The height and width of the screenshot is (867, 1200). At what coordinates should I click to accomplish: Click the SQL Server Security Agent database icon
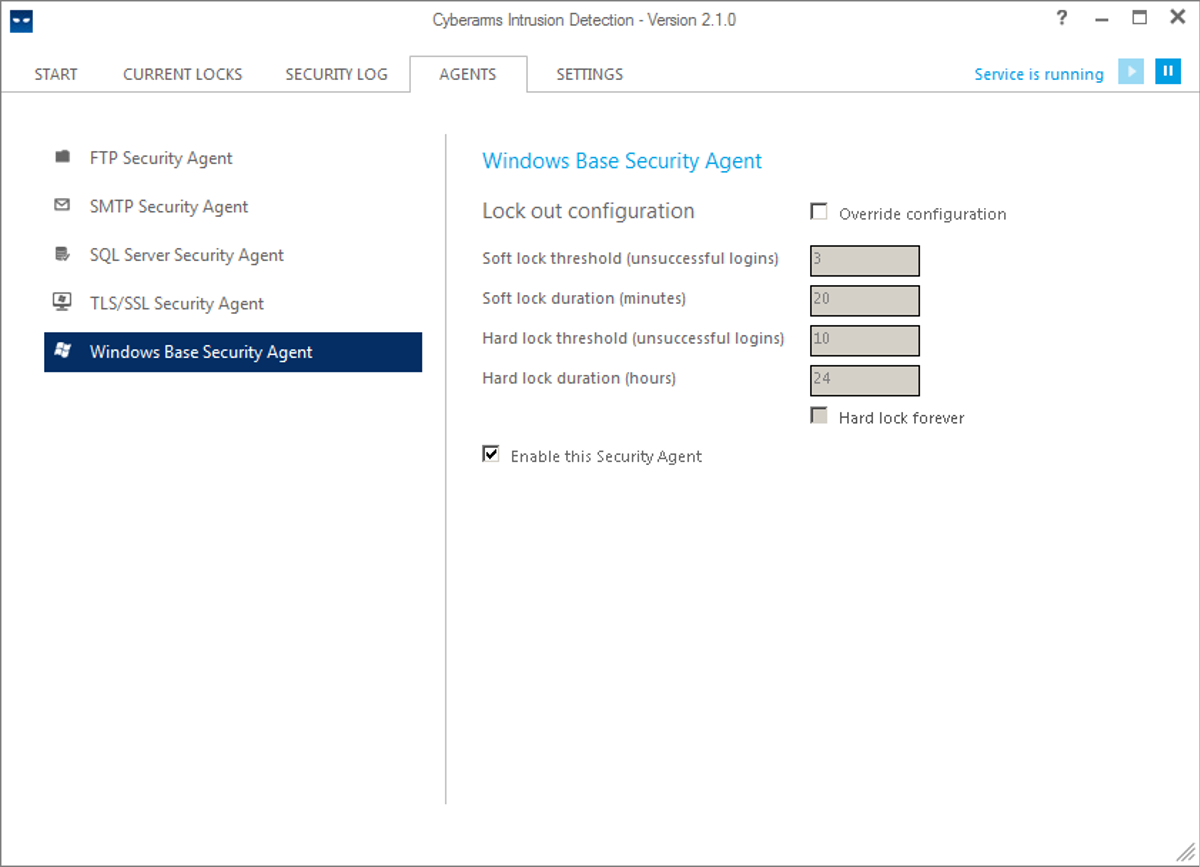point(63,254)
